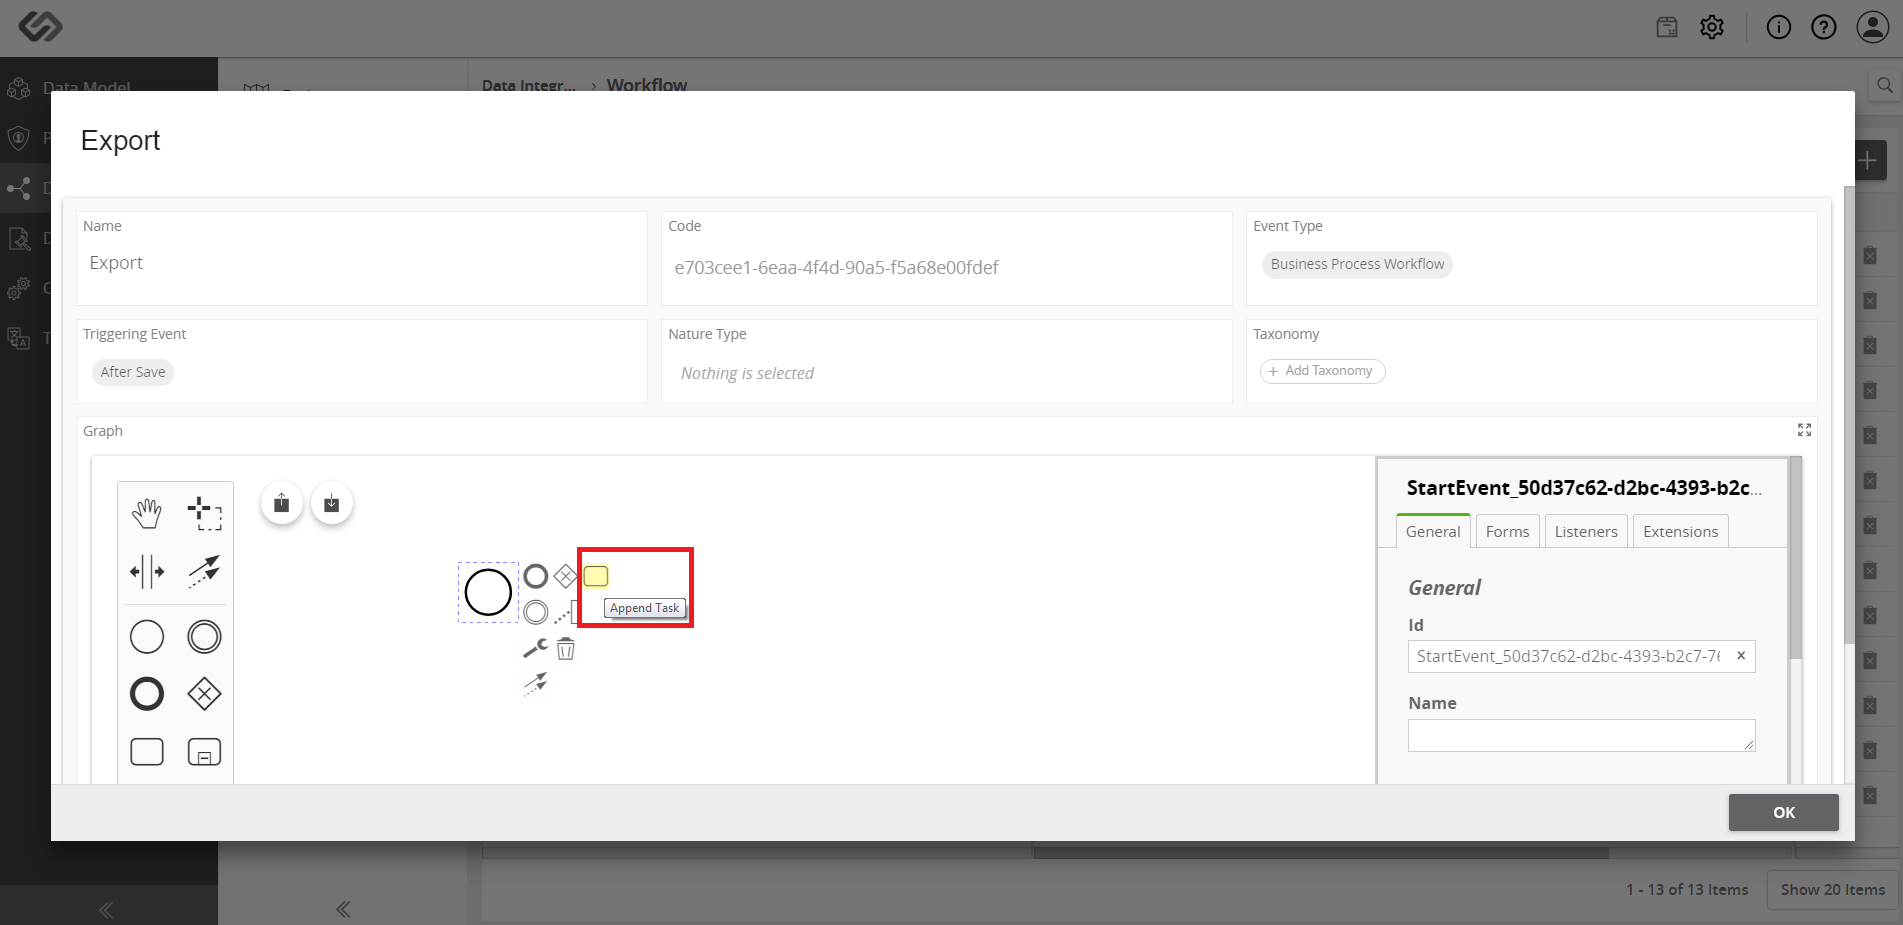This screenshot has width=1903, height=925.
Task: Activate the lasso selection tool
Action: (204, 514)
